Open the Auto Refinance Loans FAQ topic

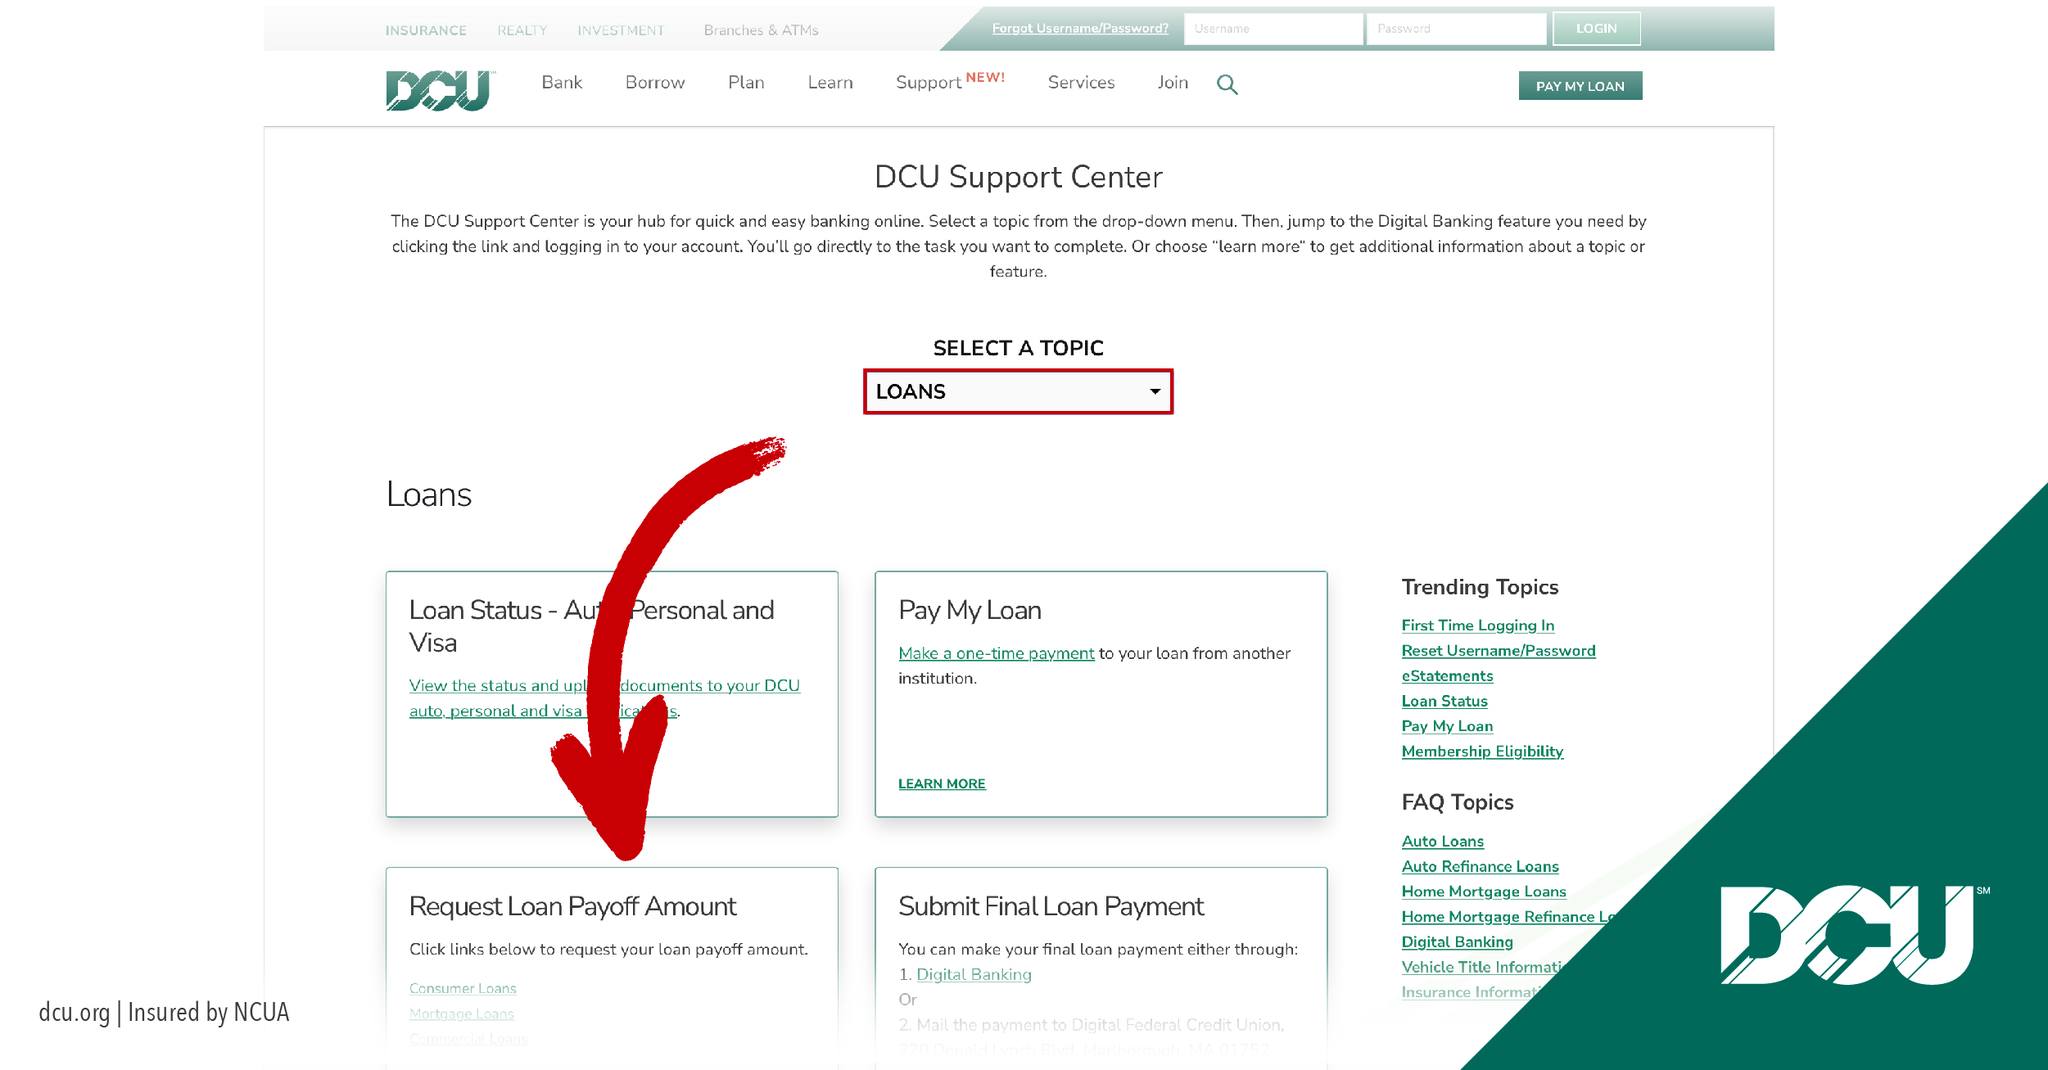tap(1480, 866)
